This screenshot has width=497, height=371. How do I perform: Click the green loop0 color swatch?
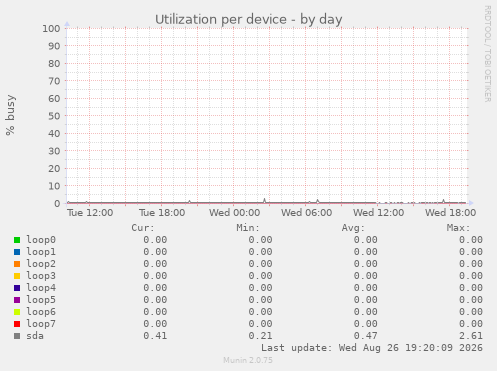[17, 240]
